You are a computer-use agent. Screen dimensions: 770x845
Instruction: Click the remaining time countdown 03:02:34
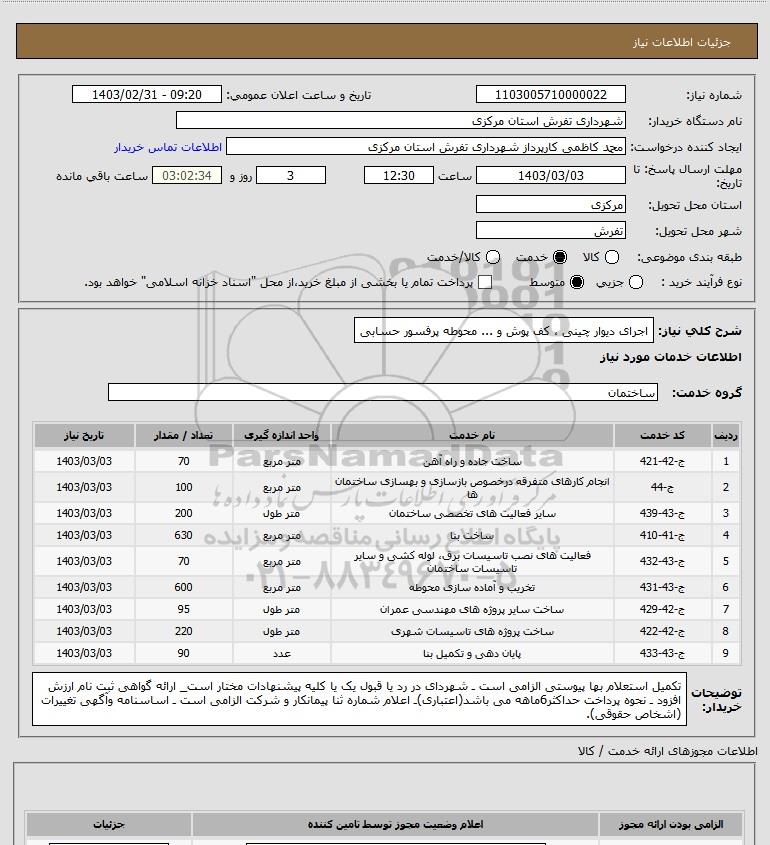187,176
